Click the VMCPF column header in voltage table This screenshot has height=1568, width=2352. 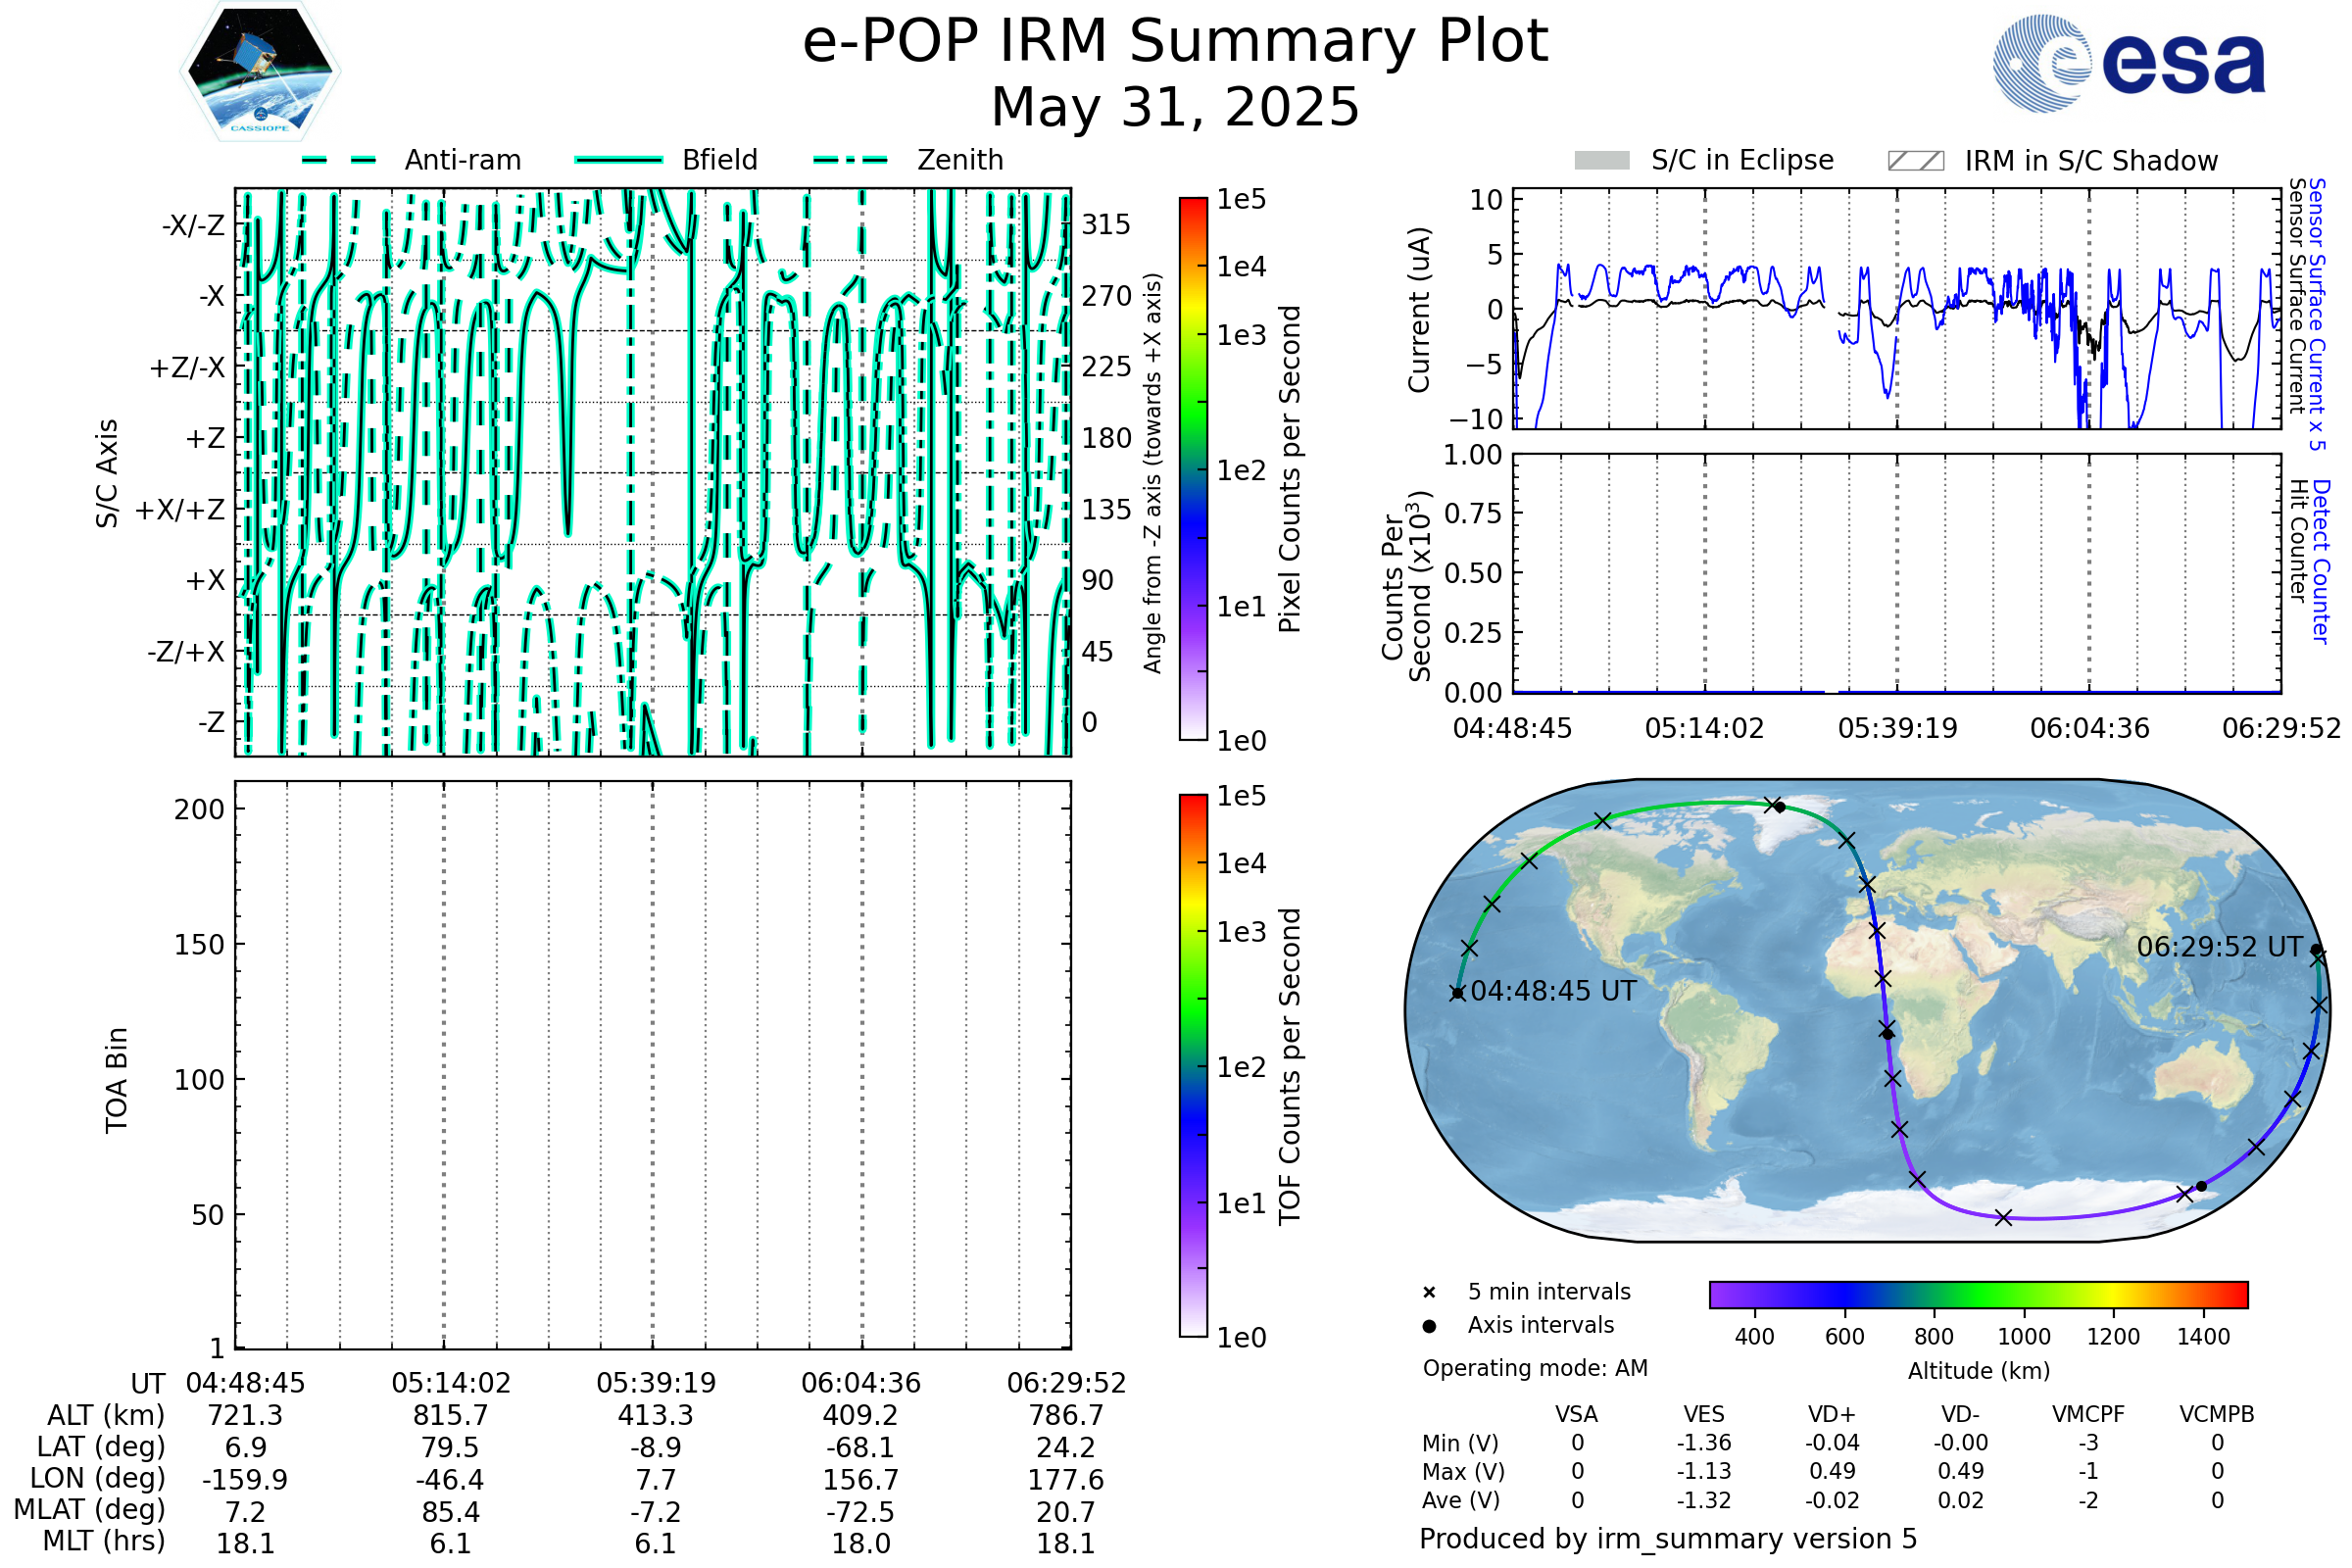tap(2088, 1415)
